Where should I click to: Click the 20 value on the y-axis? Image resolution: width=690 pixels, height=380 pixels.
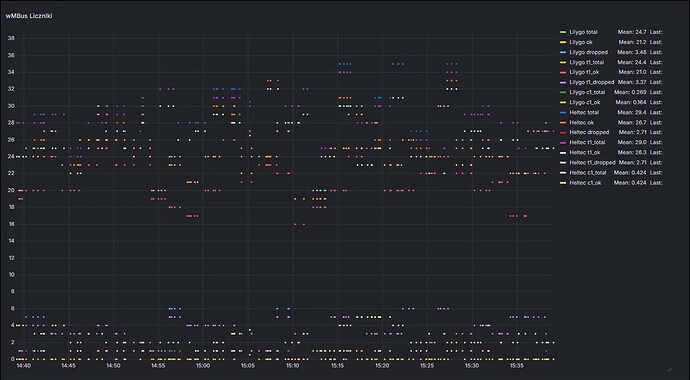coord(12,190)
